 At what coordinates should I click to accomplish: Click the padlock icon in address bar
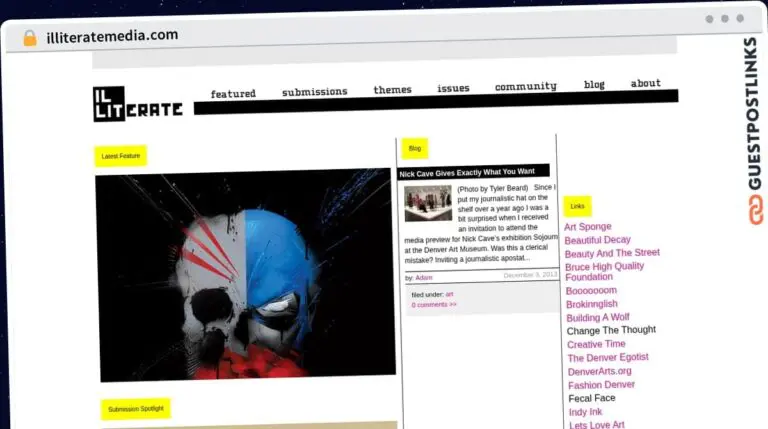(29, 37)
